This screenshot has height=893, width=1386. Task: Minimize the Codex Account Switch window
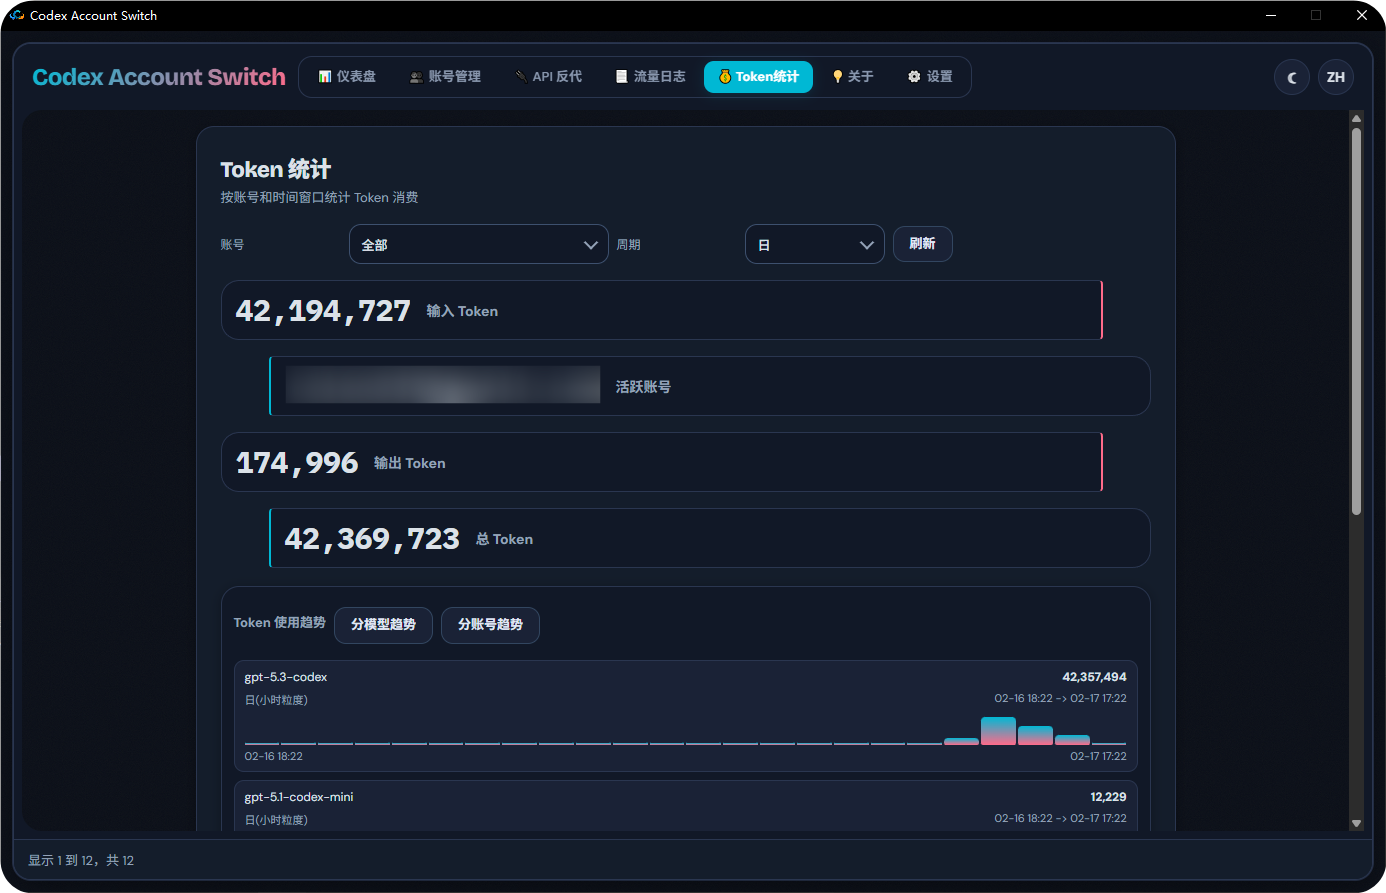click(x=1271, y=15)
